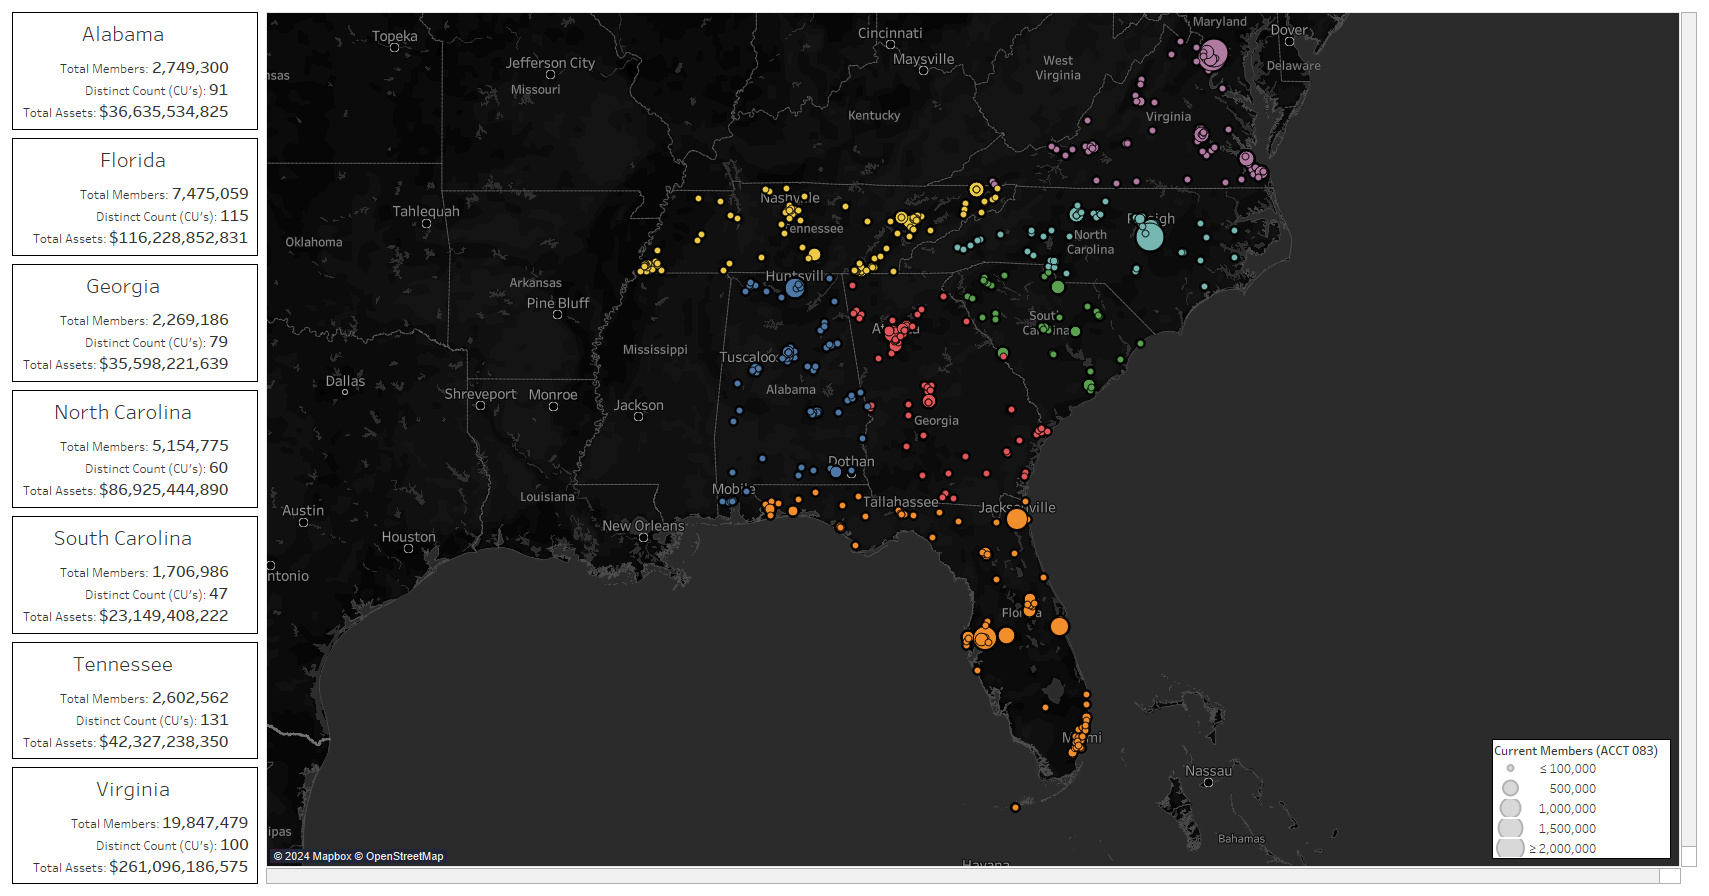The image size is (1709, 896).
Task: Select the large orange Jacksonville bubble
Action: click(1017, 519)
